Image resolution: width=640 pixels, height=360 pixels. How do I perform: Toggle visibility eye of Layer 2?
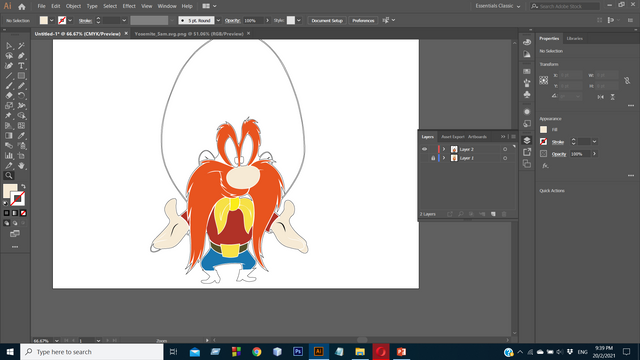pyautogui.click(x=424, y=149)
